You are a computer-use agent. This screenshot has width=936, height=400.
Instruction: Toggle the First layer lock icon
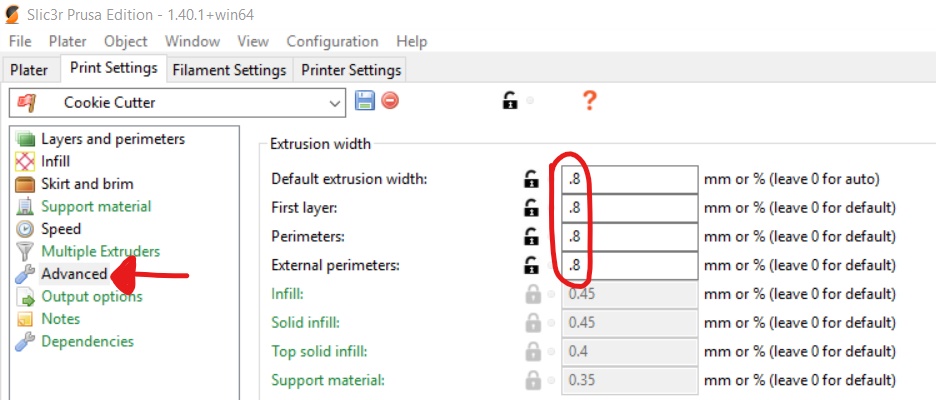[530, 209]
